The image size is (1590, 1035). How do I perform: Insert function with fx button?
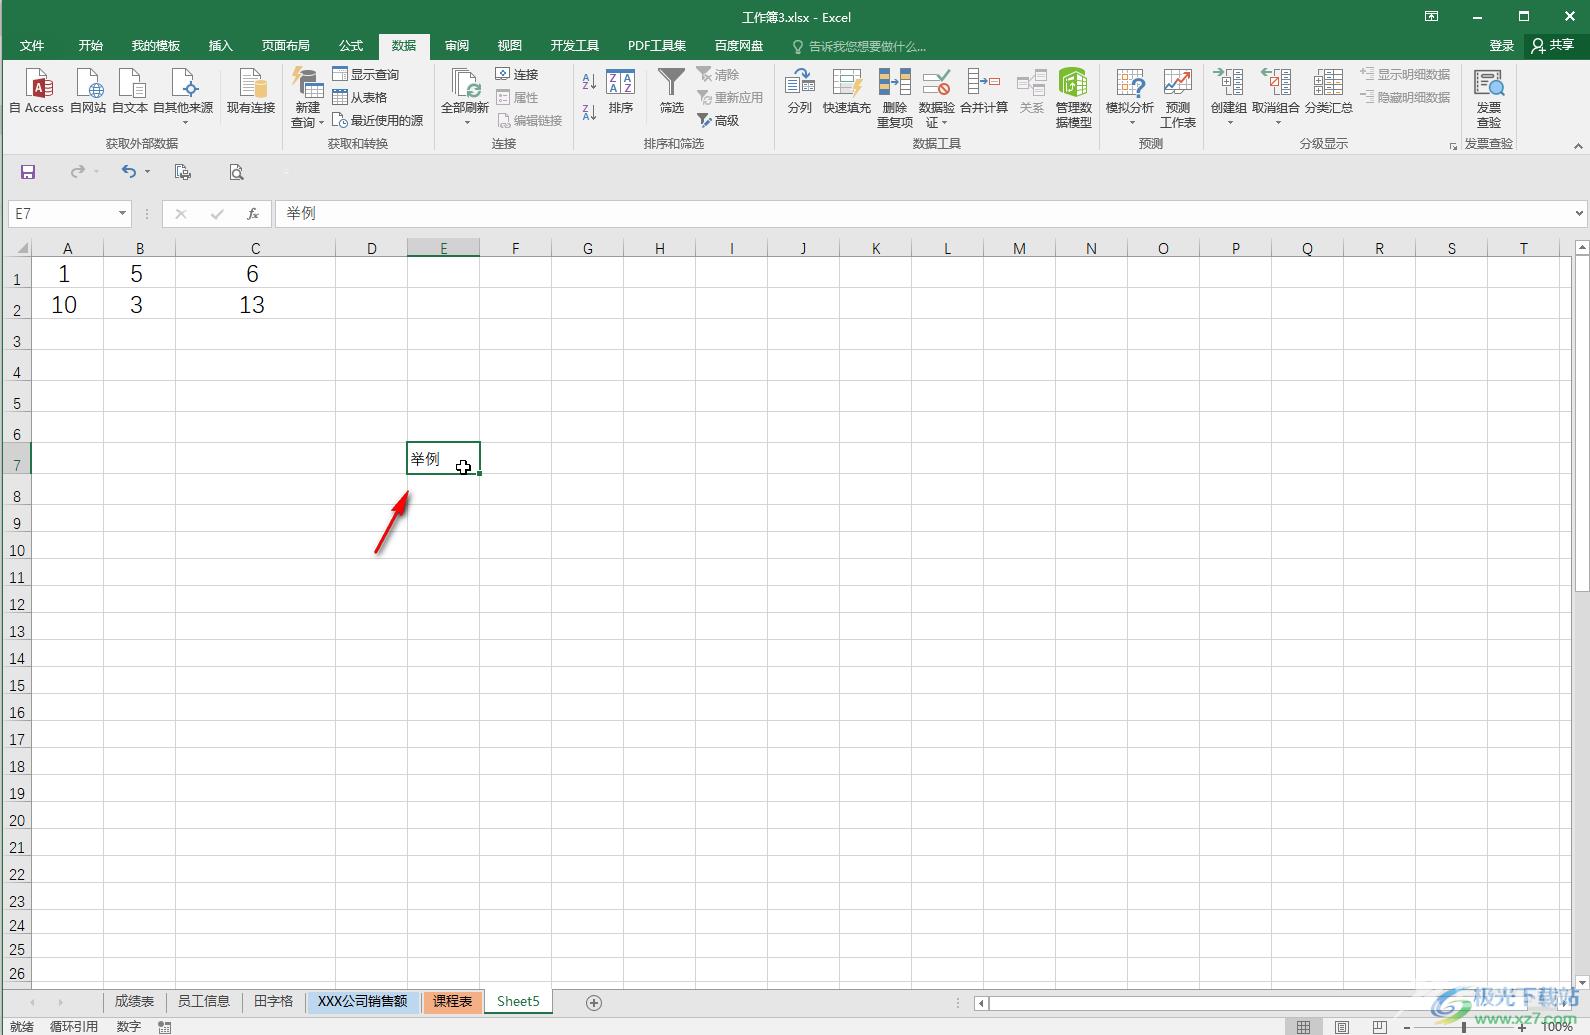point(253,213)
